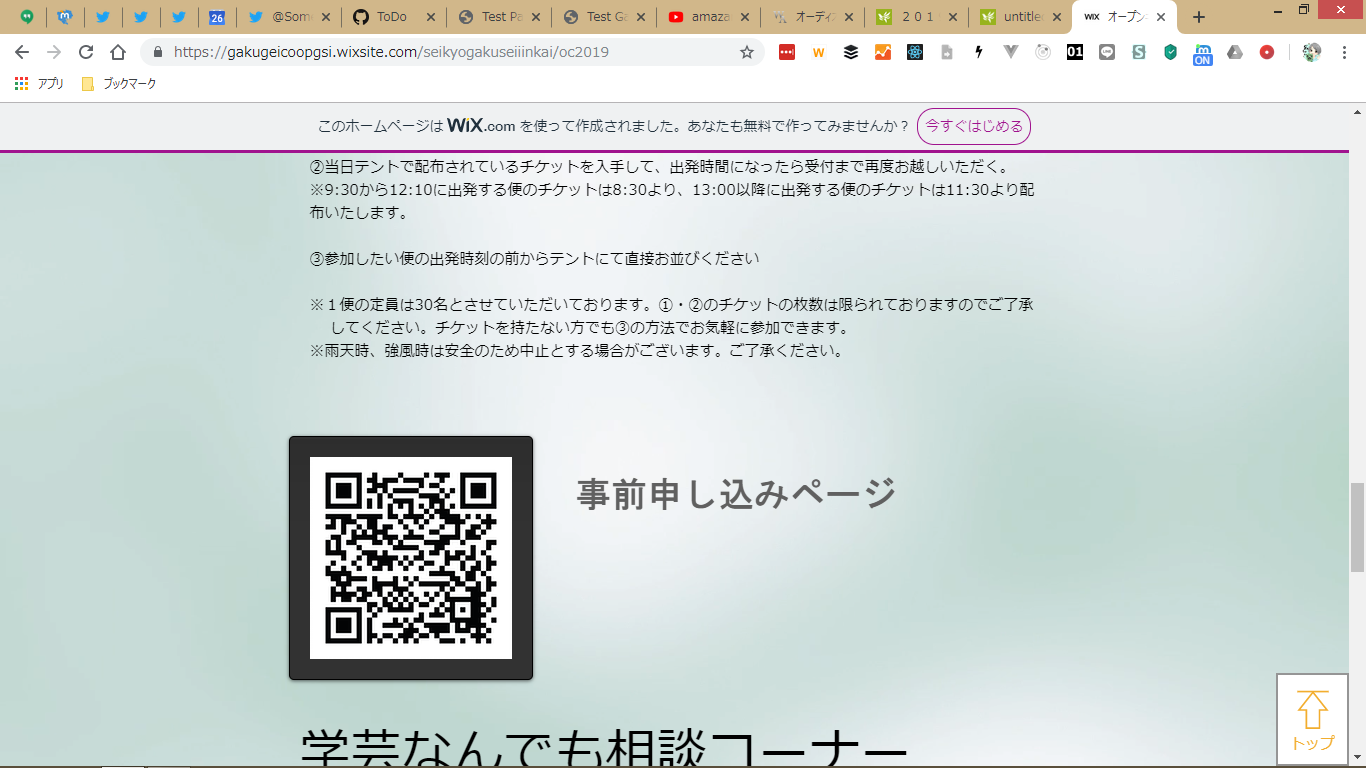Click the green shield extension icon

pyautogui.click(x=1170, y=53)
